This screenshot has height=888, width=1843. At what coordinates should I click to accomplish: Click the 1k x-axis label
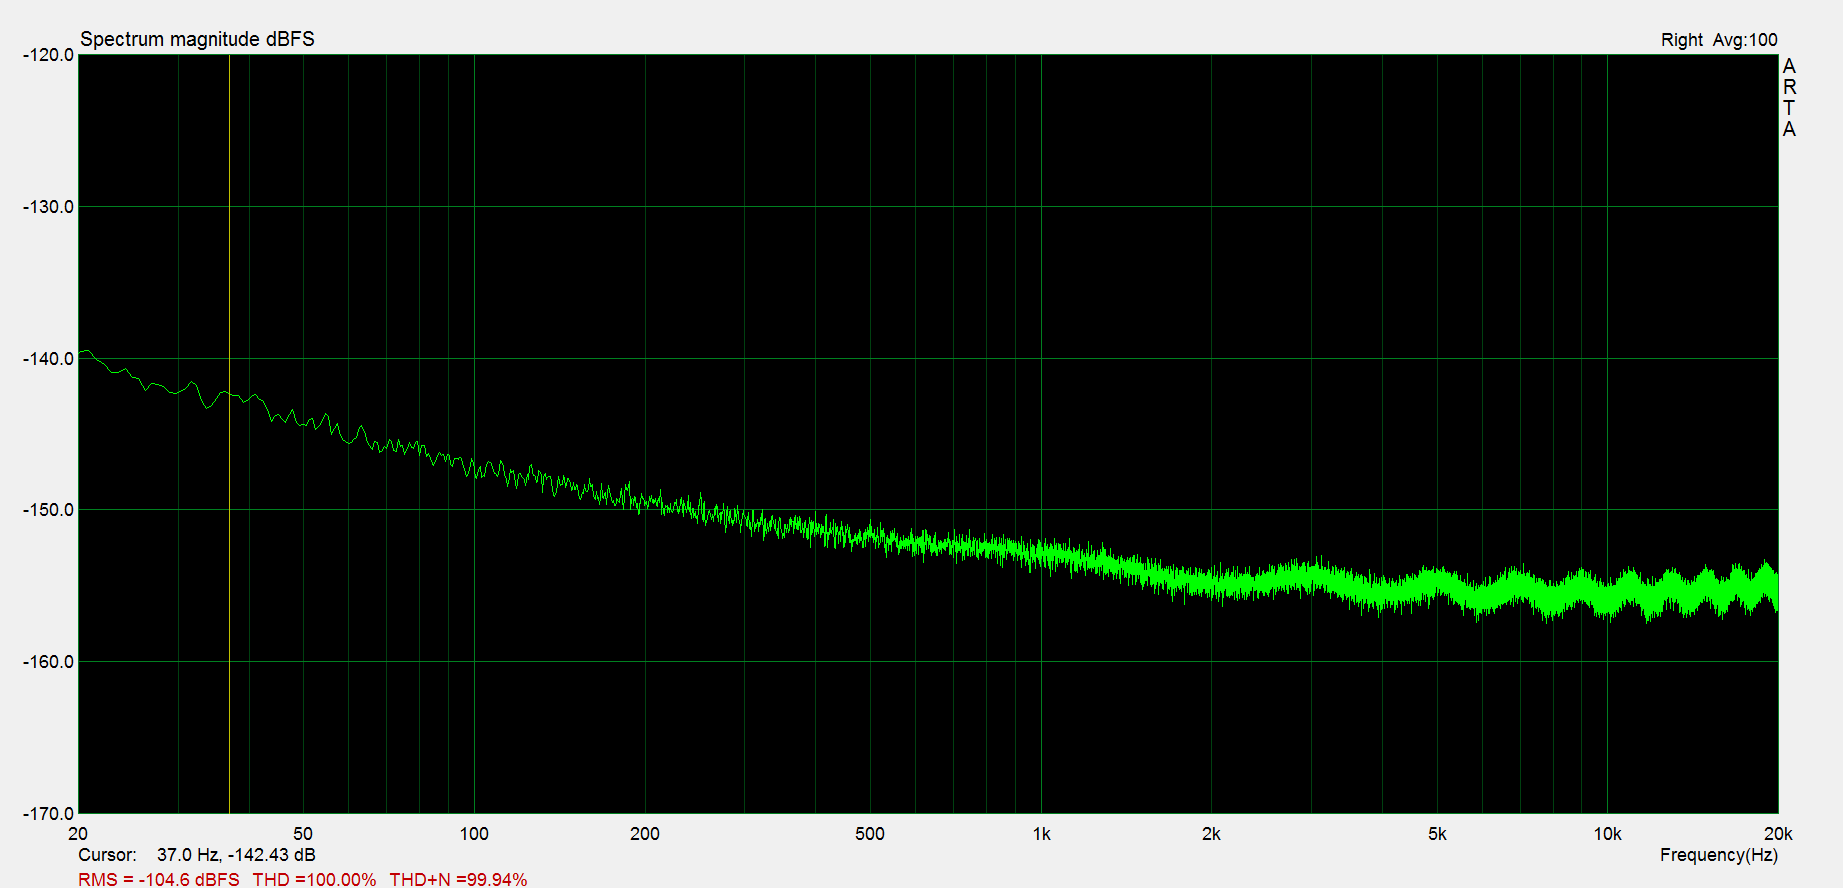click(1041, 834)
